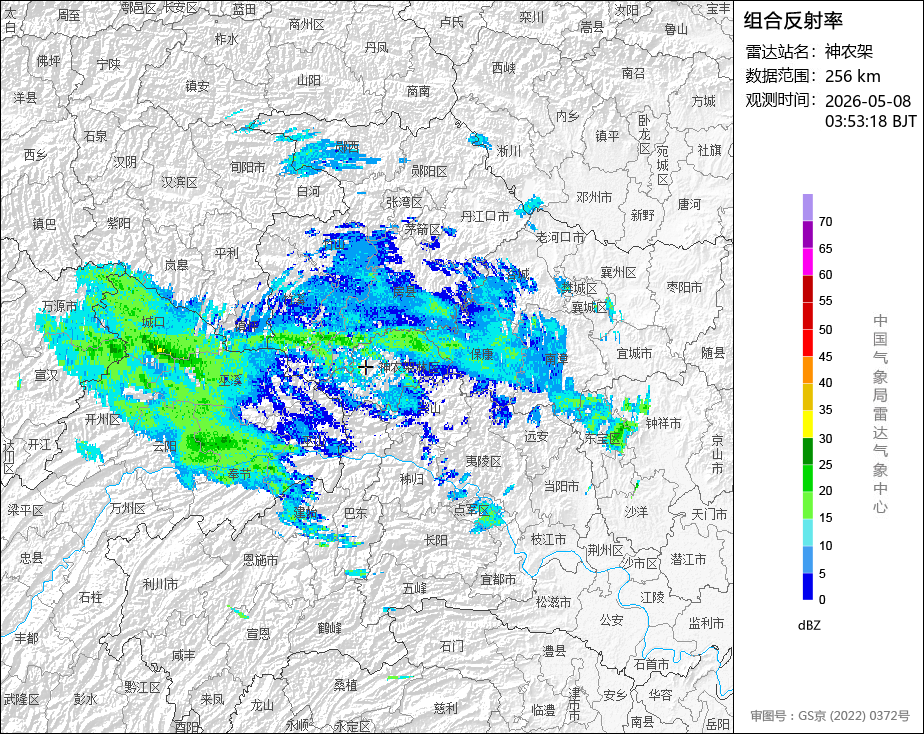Click the 松滋市 map label
This screenshot has width=924, height=734.
pyautogui.click(x=553, y=601)
